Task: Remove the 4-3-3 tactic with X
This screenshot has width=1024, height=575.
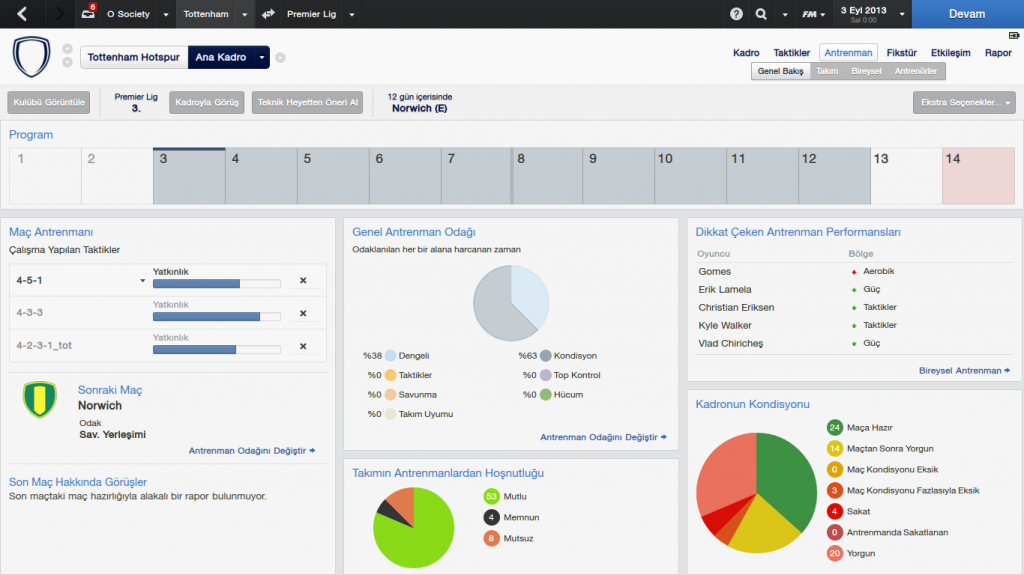Action: pyautogui.click(x=303, y=313)
